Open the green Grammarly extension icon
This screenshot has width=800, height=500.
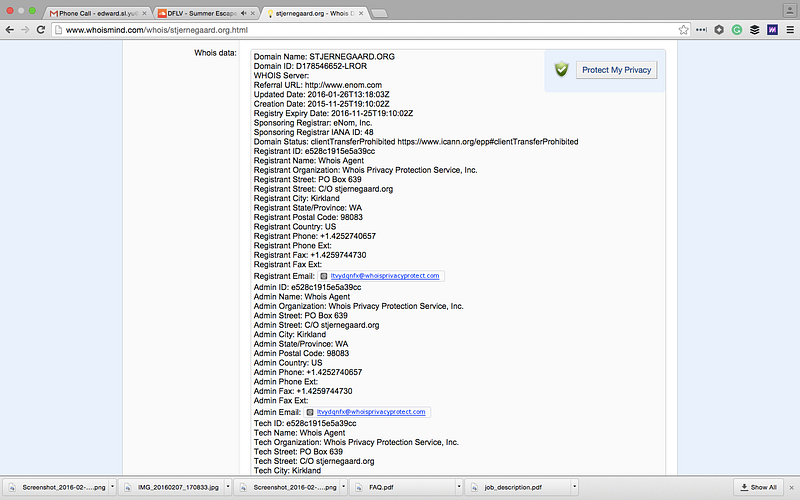click(737, 30)
